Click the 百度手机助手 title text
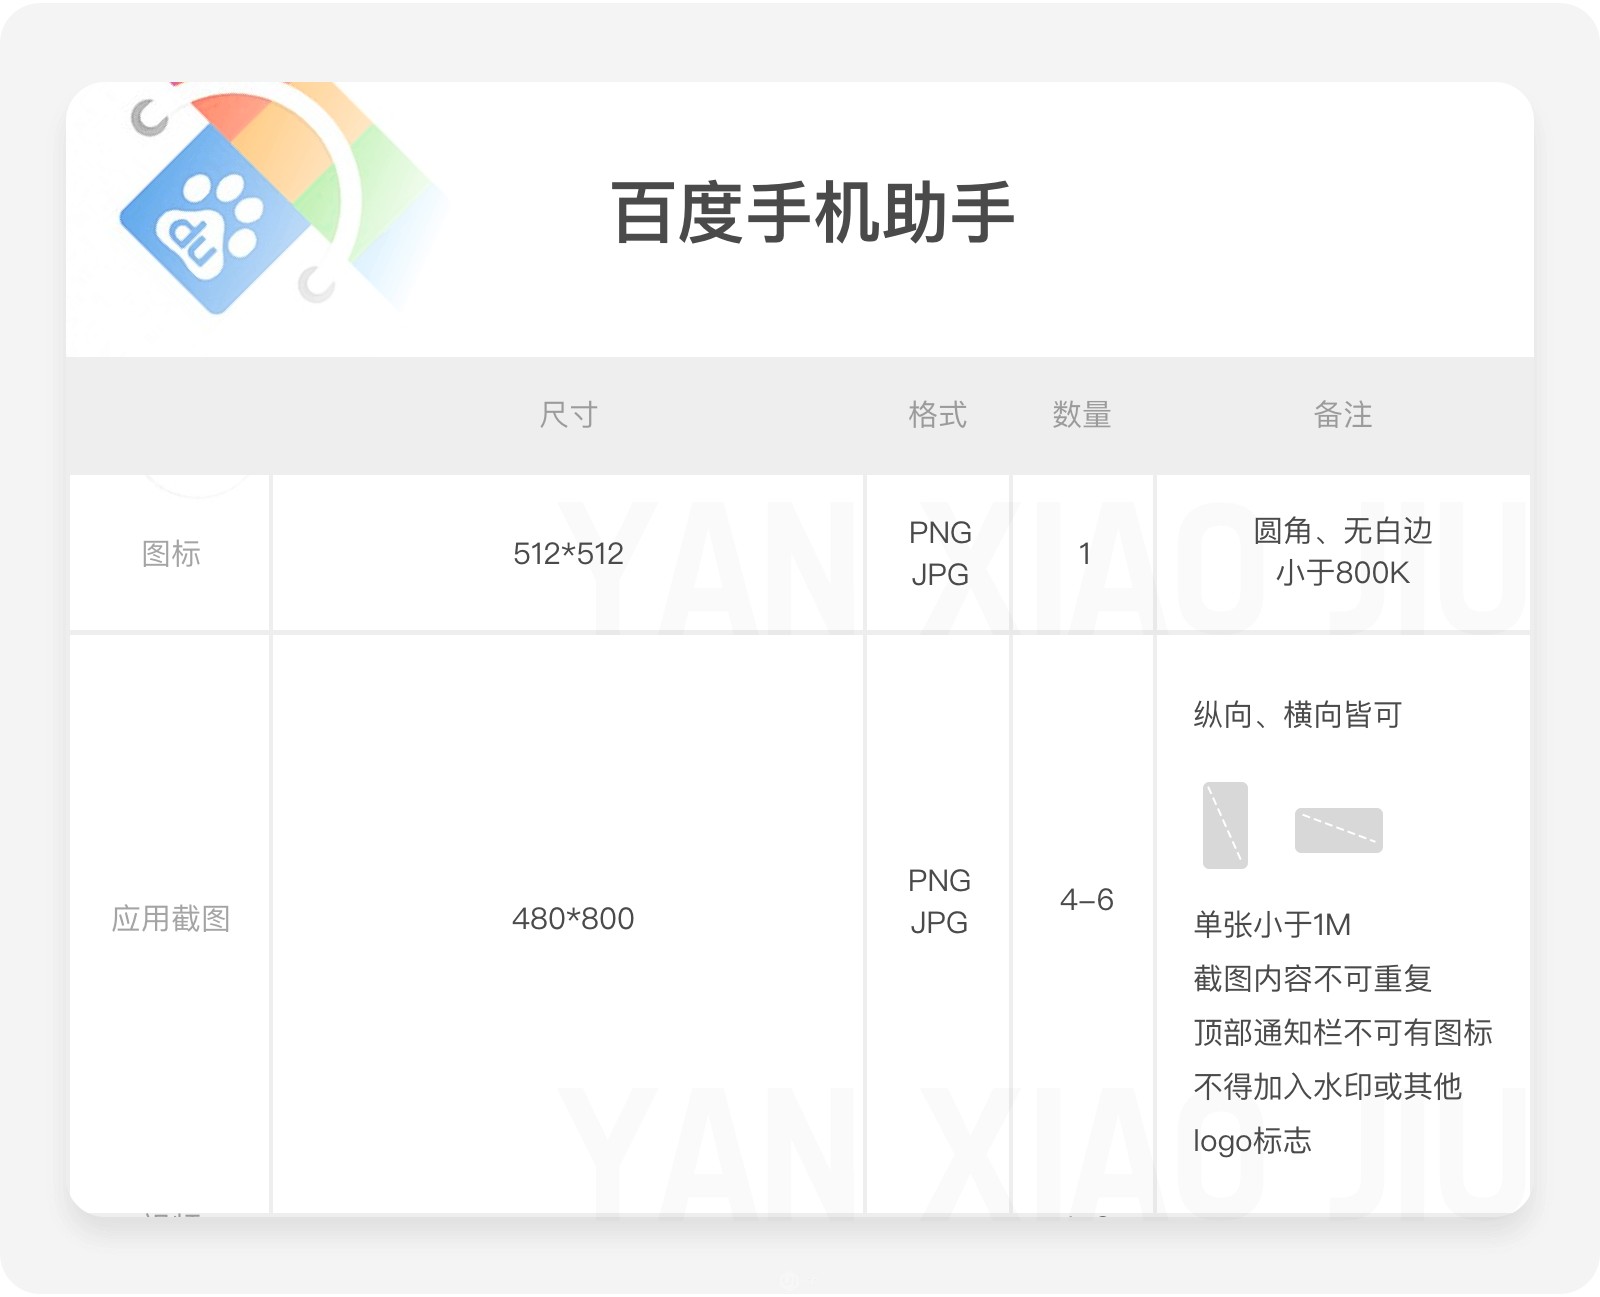1600x1297 pixels. click(812, 213)
